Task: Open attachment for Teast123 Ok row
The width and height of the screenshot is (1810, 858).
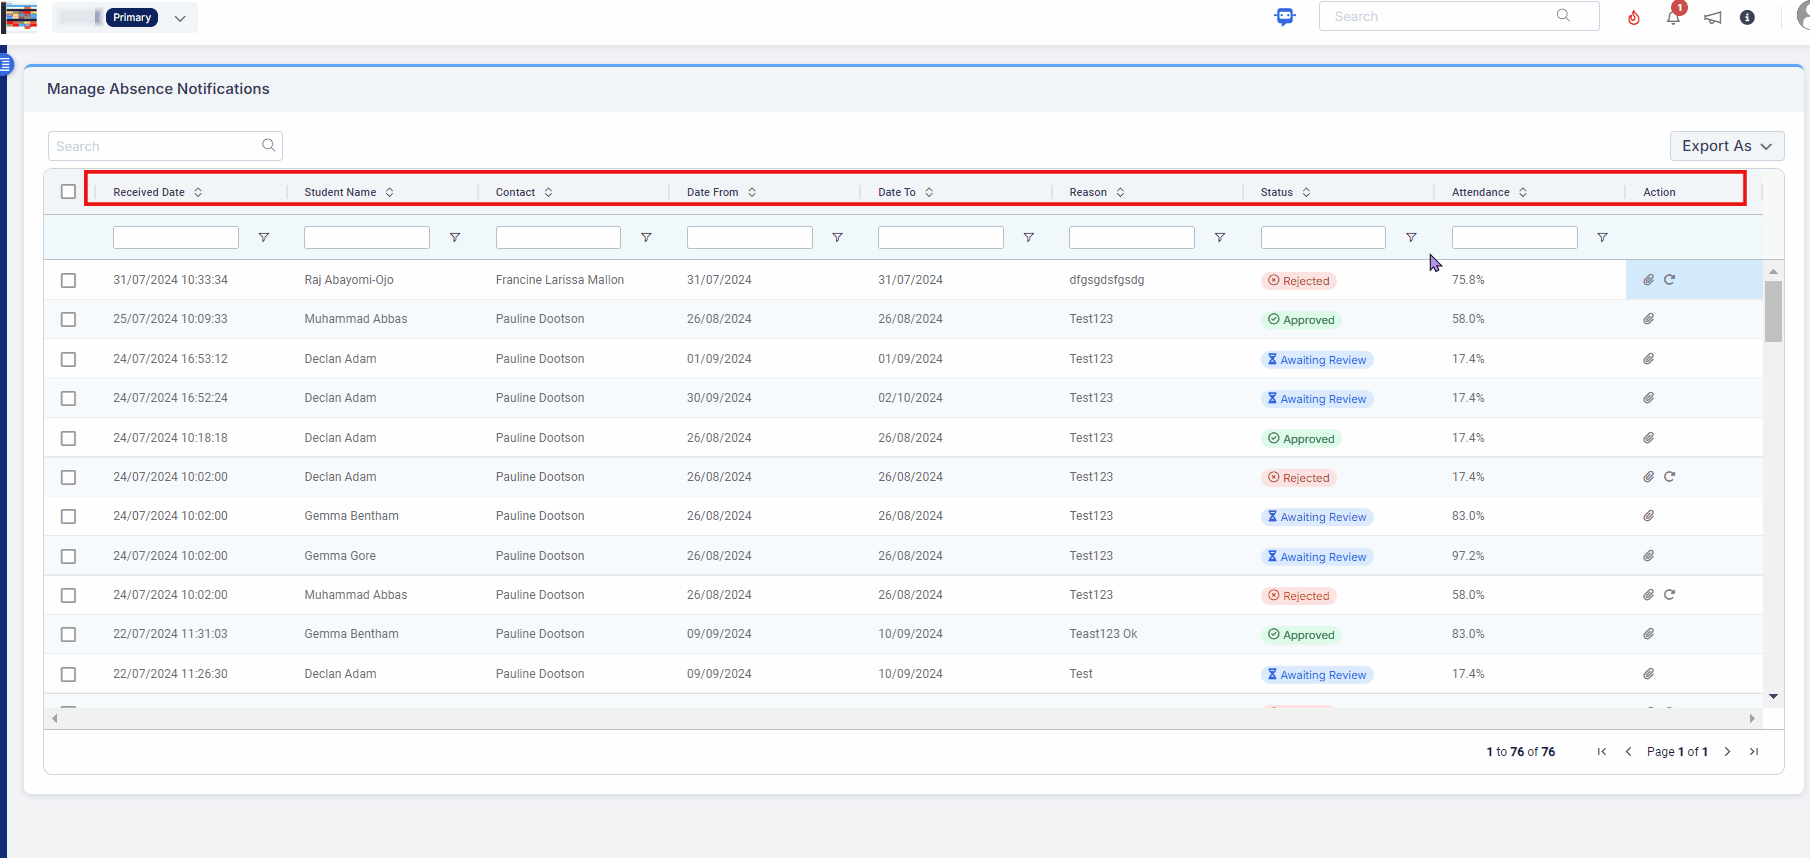Action: tap(1648, 634)
